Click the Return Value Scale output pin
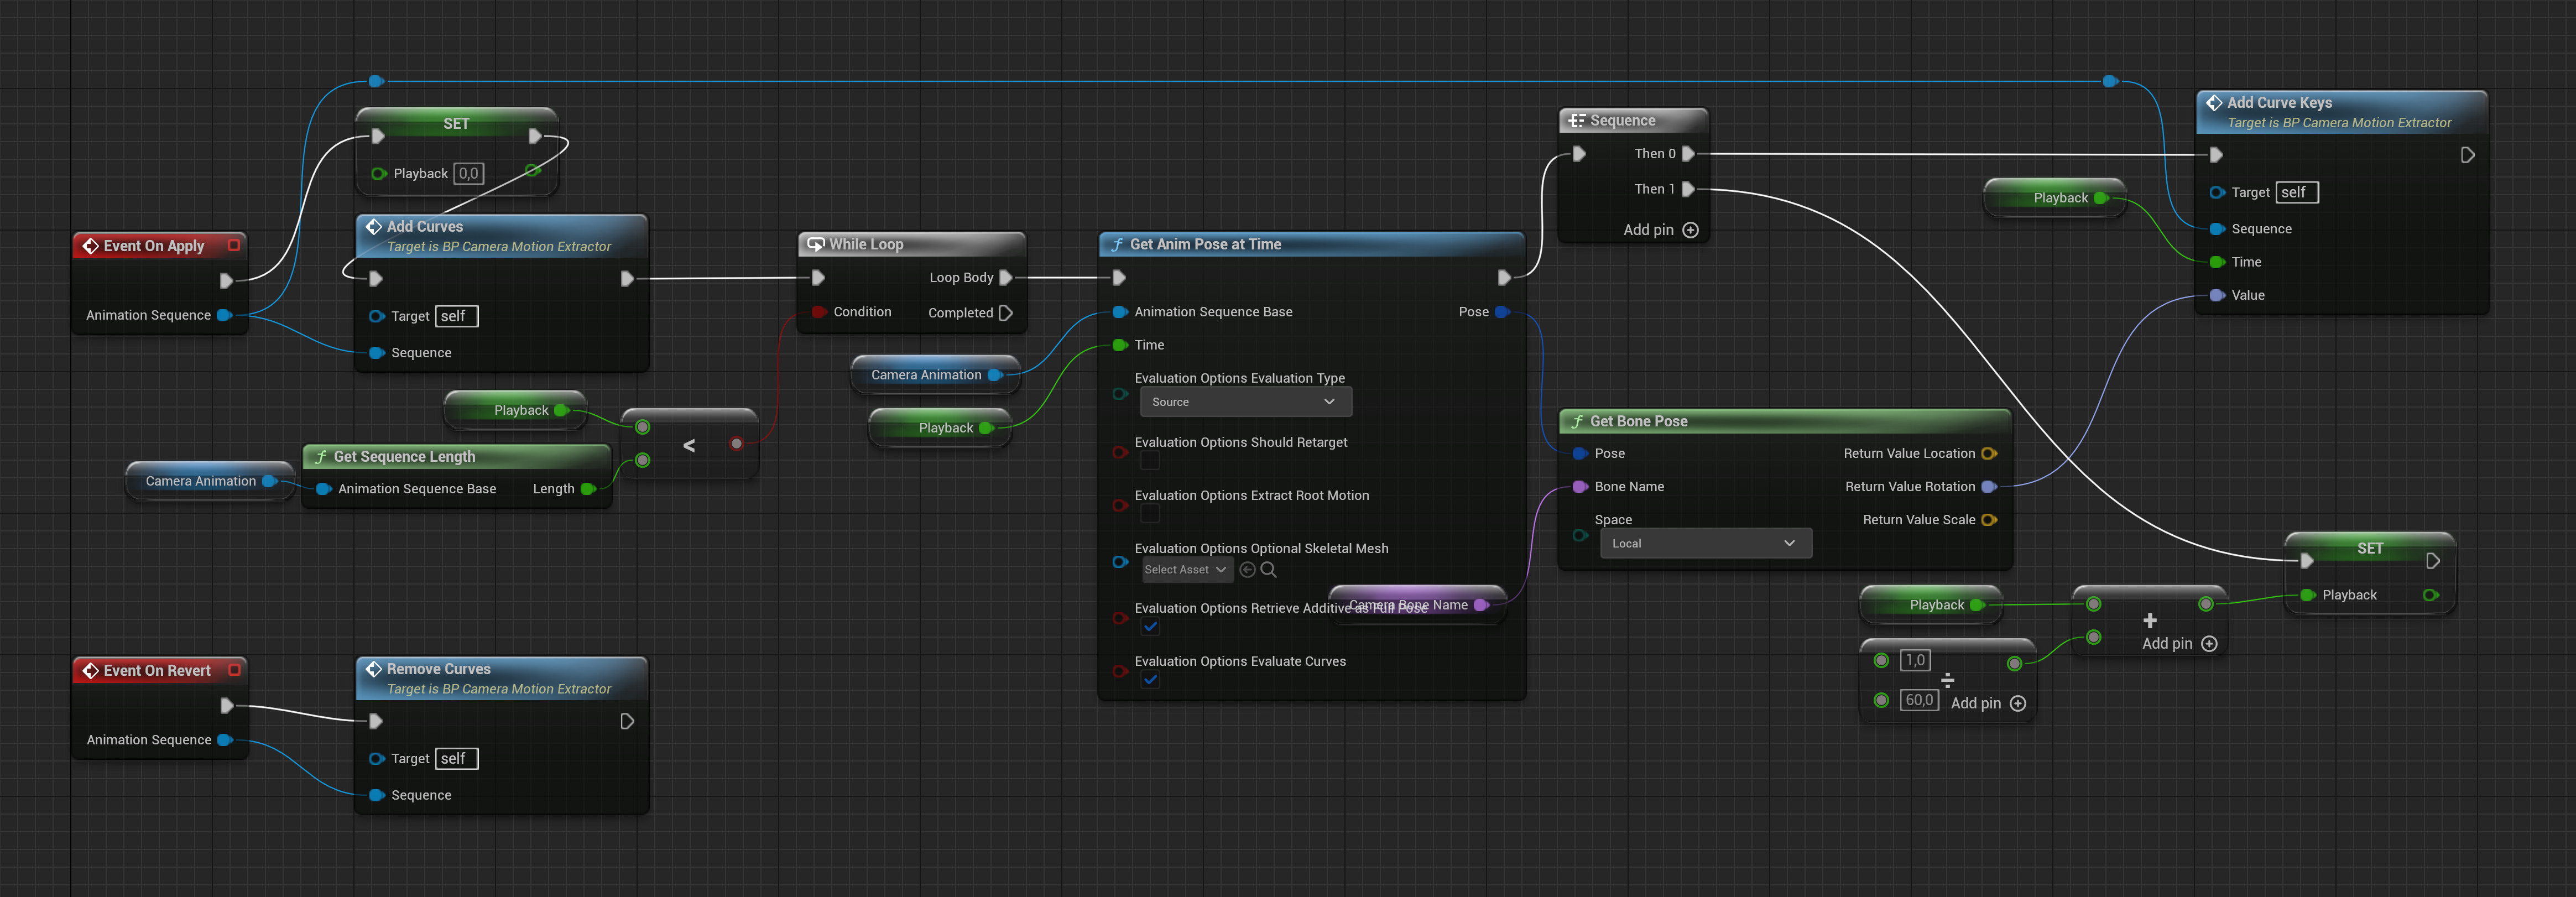The height and width of the screenshot is (897, 2576). 1989,520
